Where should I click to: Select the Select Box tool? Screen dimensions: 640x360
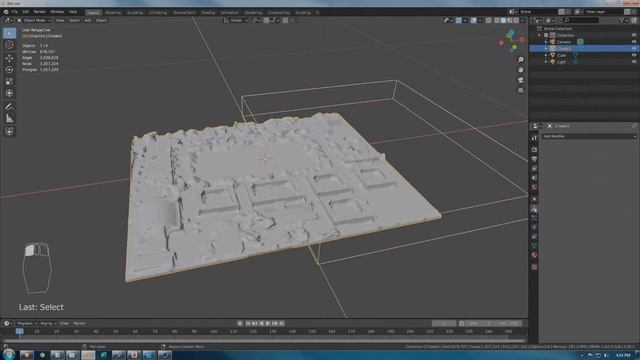point(9,33)
